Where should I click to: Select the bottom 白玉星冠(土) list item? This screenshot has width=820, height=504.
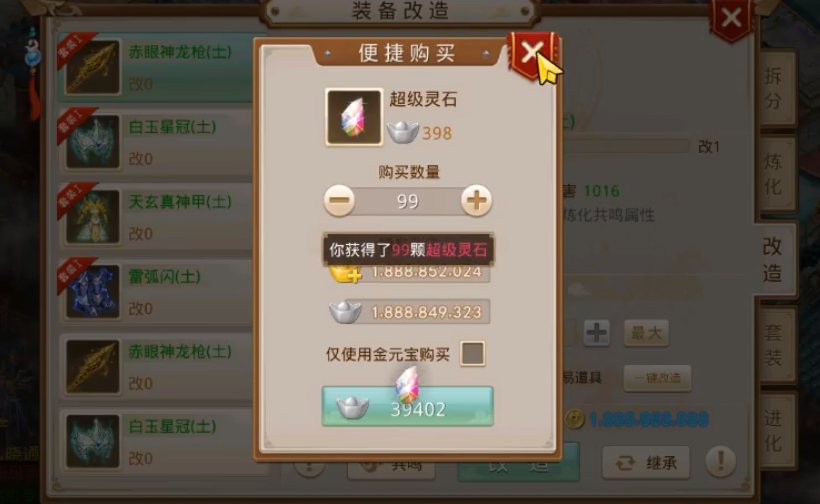(x=157, y=441)
